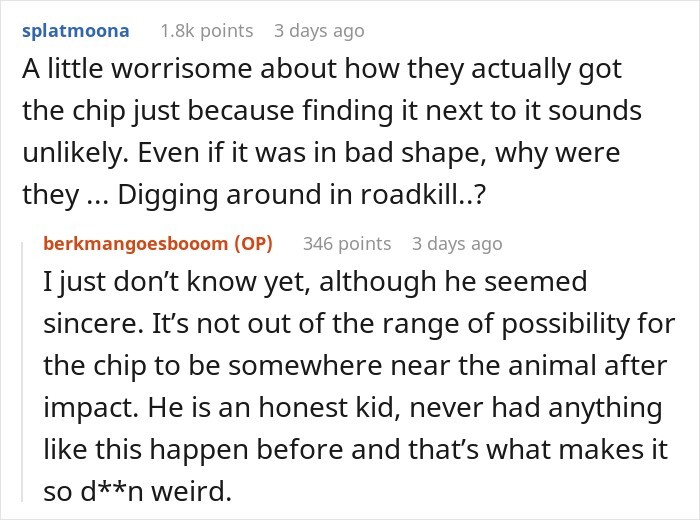Click the word 'sincere' in OP's reply
The image size is (700, 520).
tap(93, 324)
